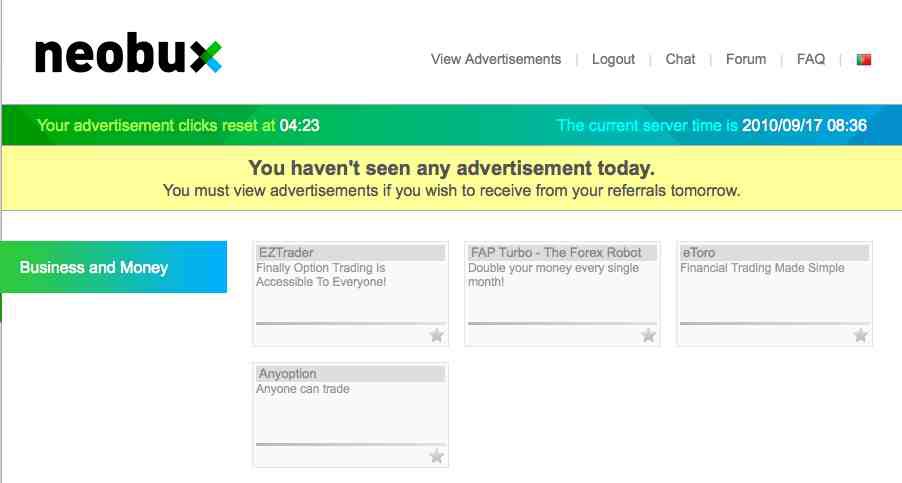Open the EZTrader advertisement title
The height and width of the screenshot is (483, 902).
[286, 253]
